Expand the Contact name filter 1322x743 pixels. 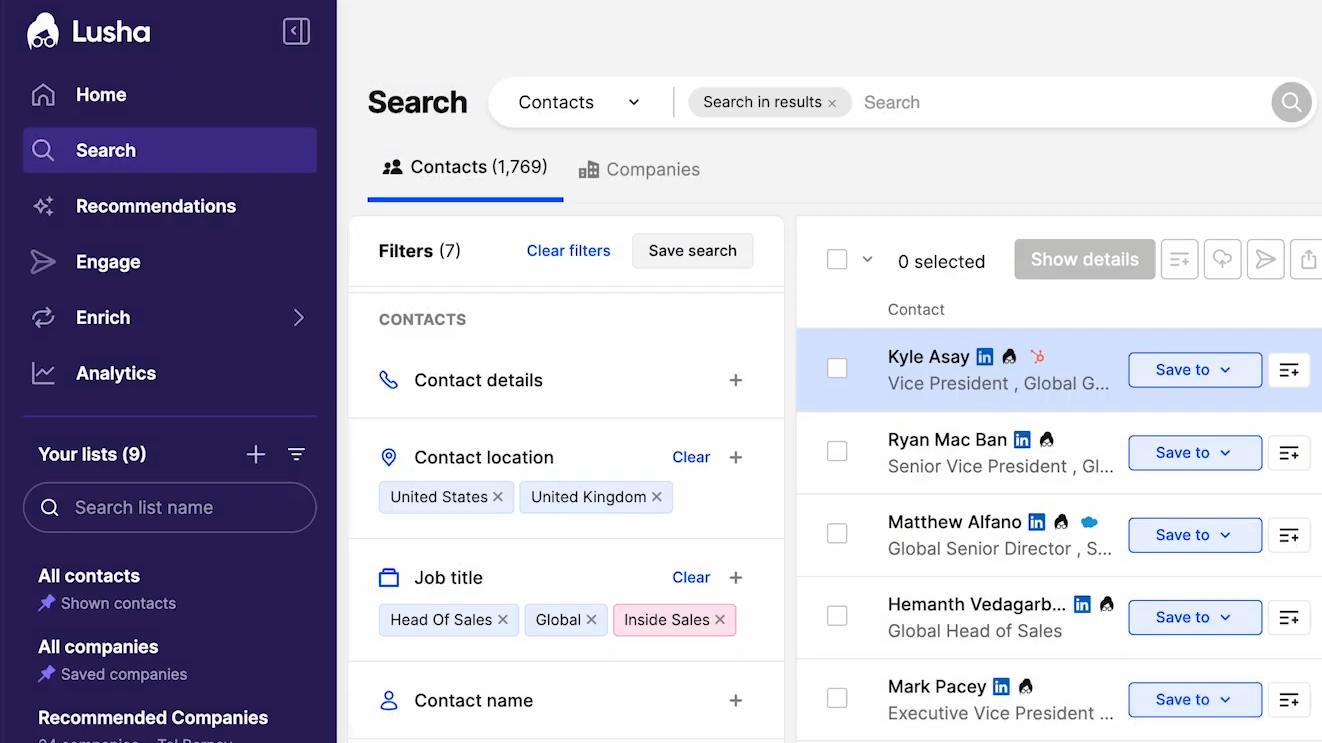click(736, 701)
